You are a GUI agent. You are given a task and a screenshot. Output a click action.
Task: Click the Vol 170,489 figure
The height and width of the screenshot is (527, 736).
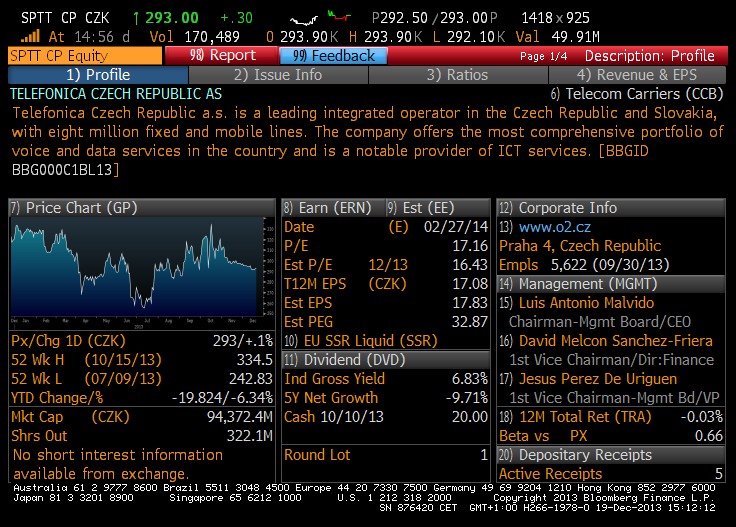click(195, 37)
